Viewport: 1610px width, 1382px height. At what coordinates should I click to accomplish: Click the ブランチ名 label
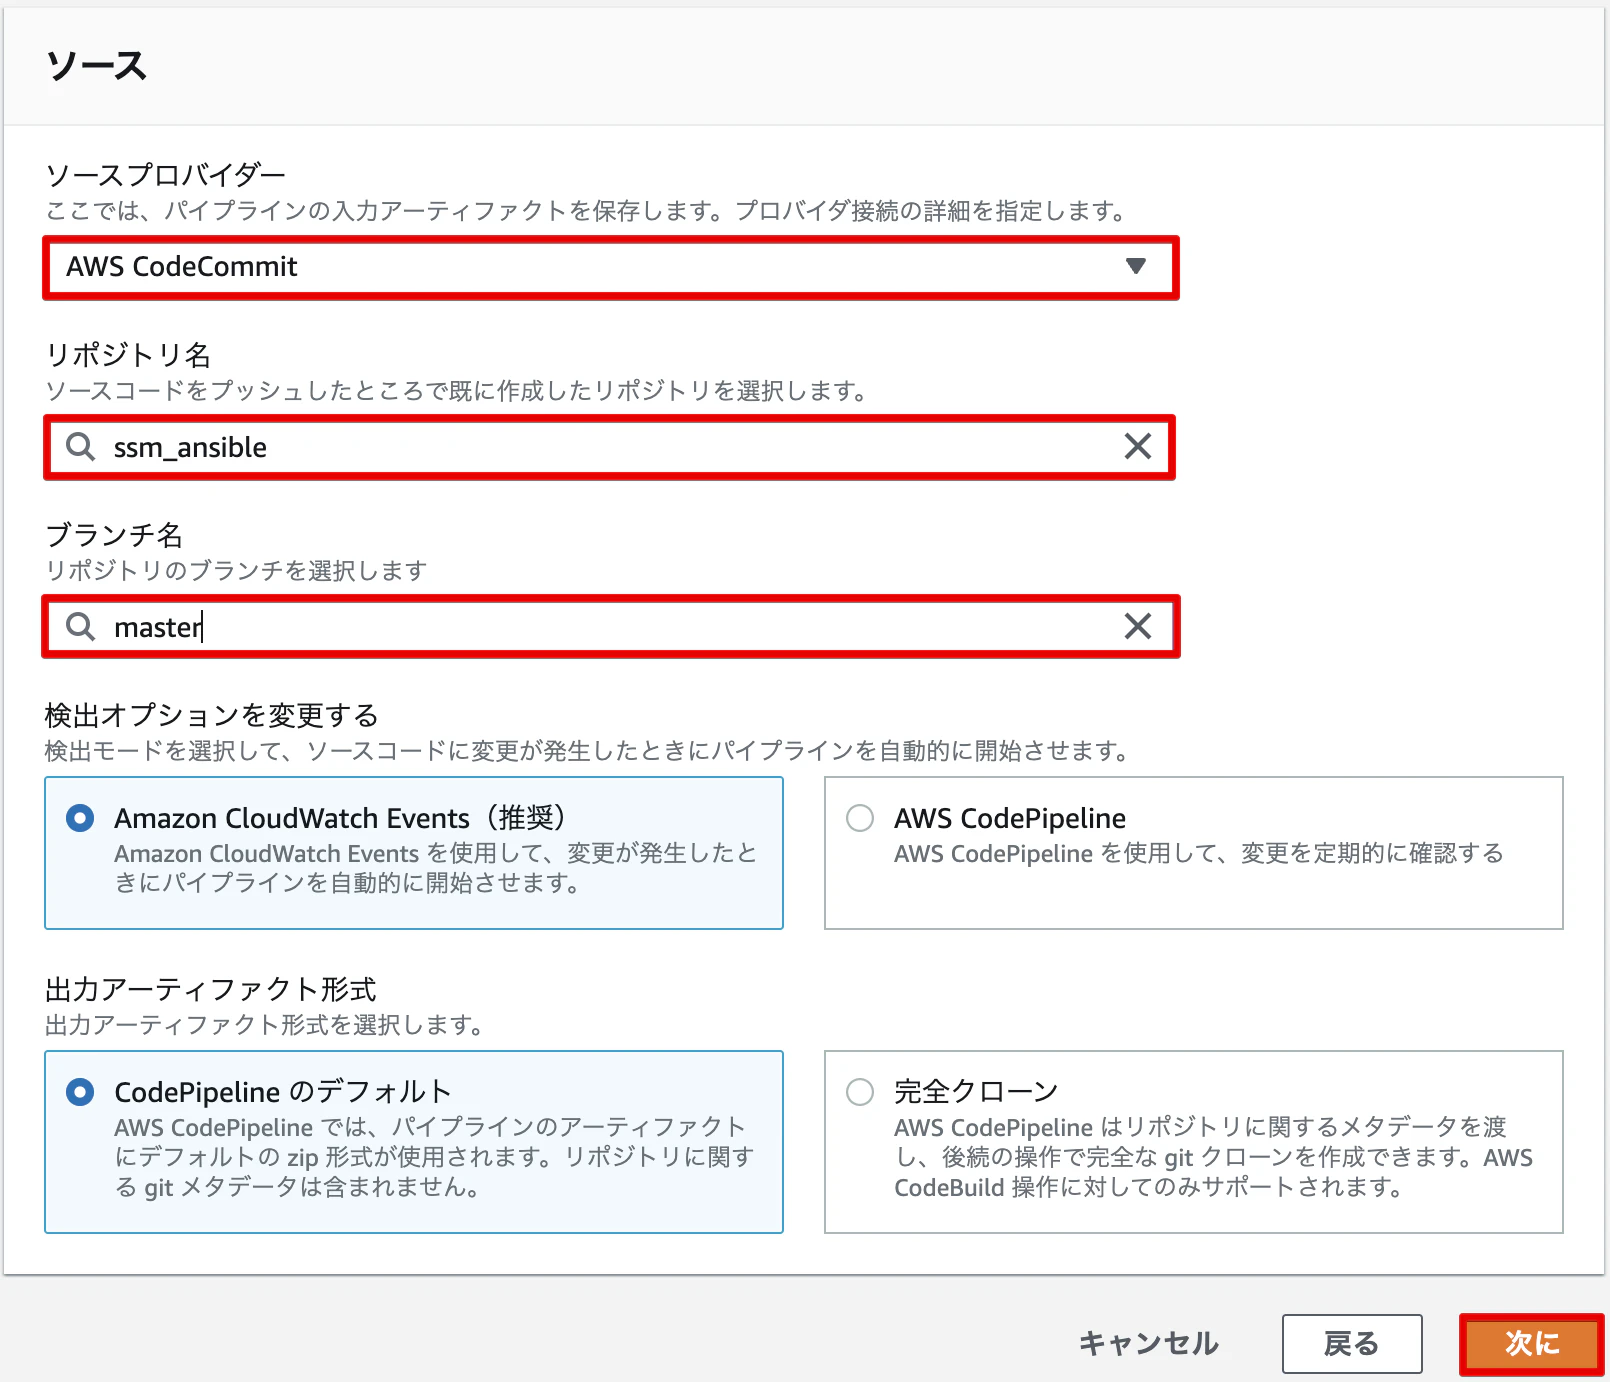pos(114,535)
